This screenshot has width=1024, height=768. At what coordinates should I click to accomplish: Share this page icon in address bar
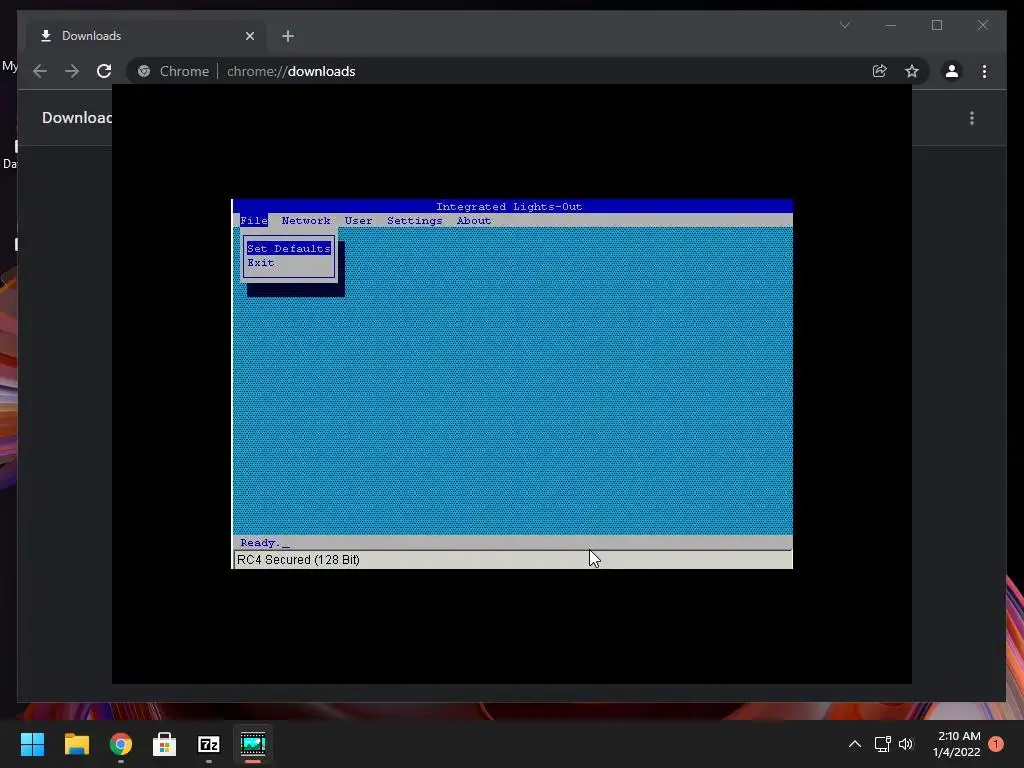click(x=880, y=71)
